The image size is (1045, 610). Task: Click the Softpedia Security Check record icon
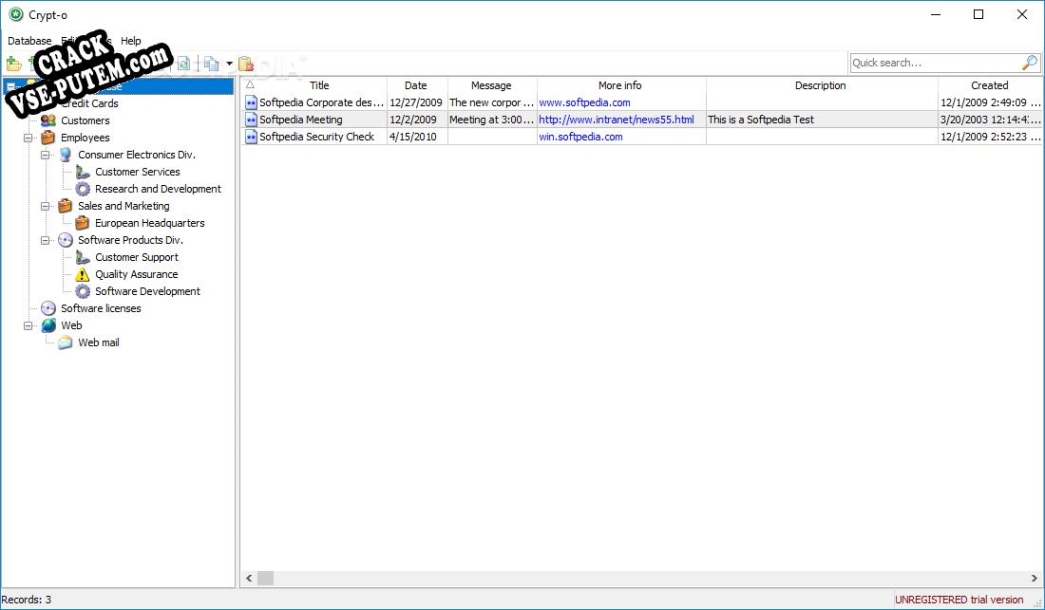coord(251,137)
